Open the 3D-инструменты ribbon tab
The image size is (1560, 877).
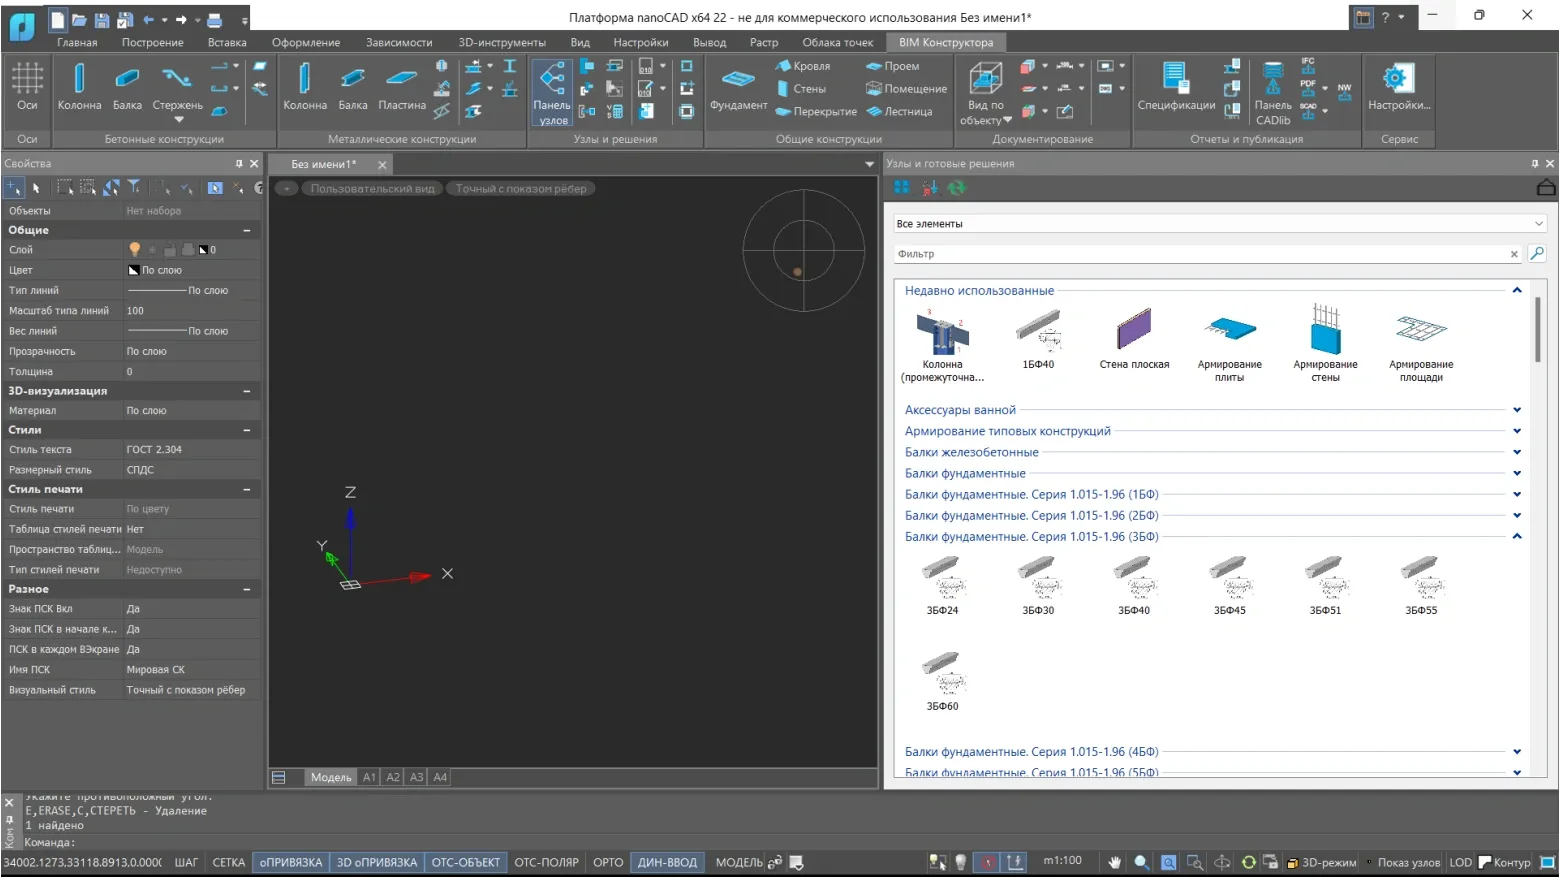coord(502,43)
